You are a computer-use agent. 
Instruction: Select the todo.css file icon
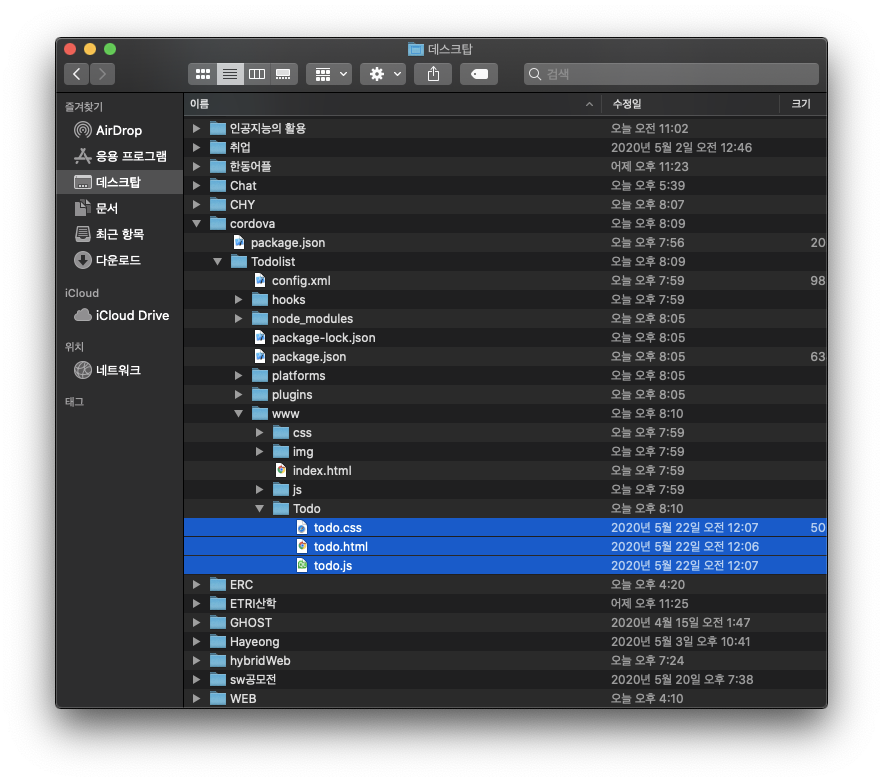point(302,528)
